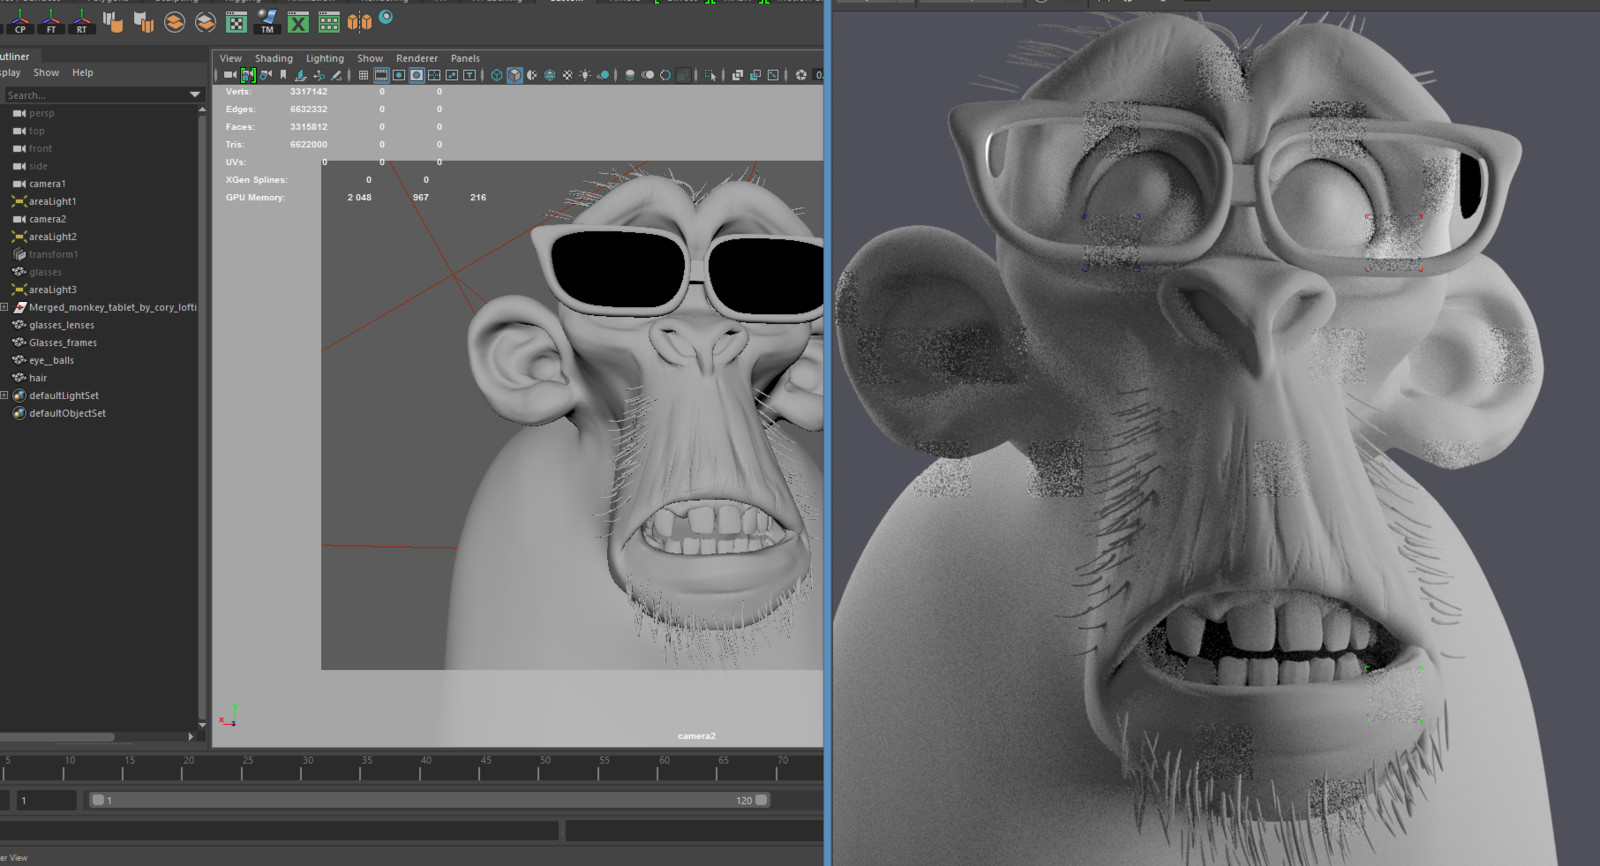Toggle the Use Default Material icon
1600x866 pixels.
click(532, 75)
